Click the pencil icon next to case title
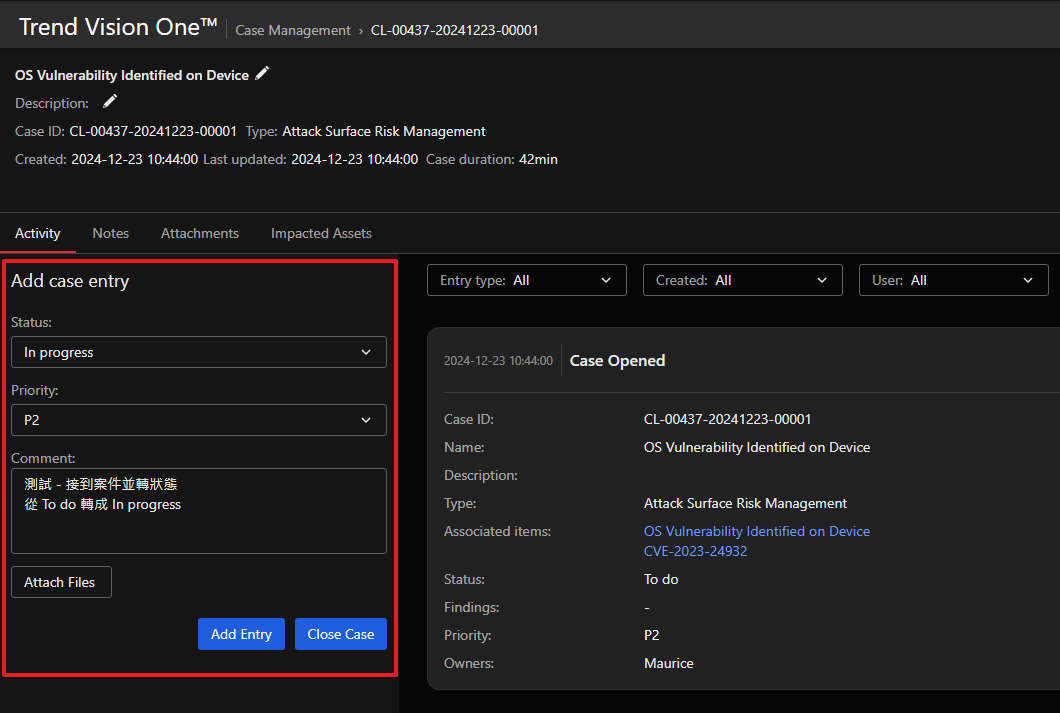 (262, 74)
